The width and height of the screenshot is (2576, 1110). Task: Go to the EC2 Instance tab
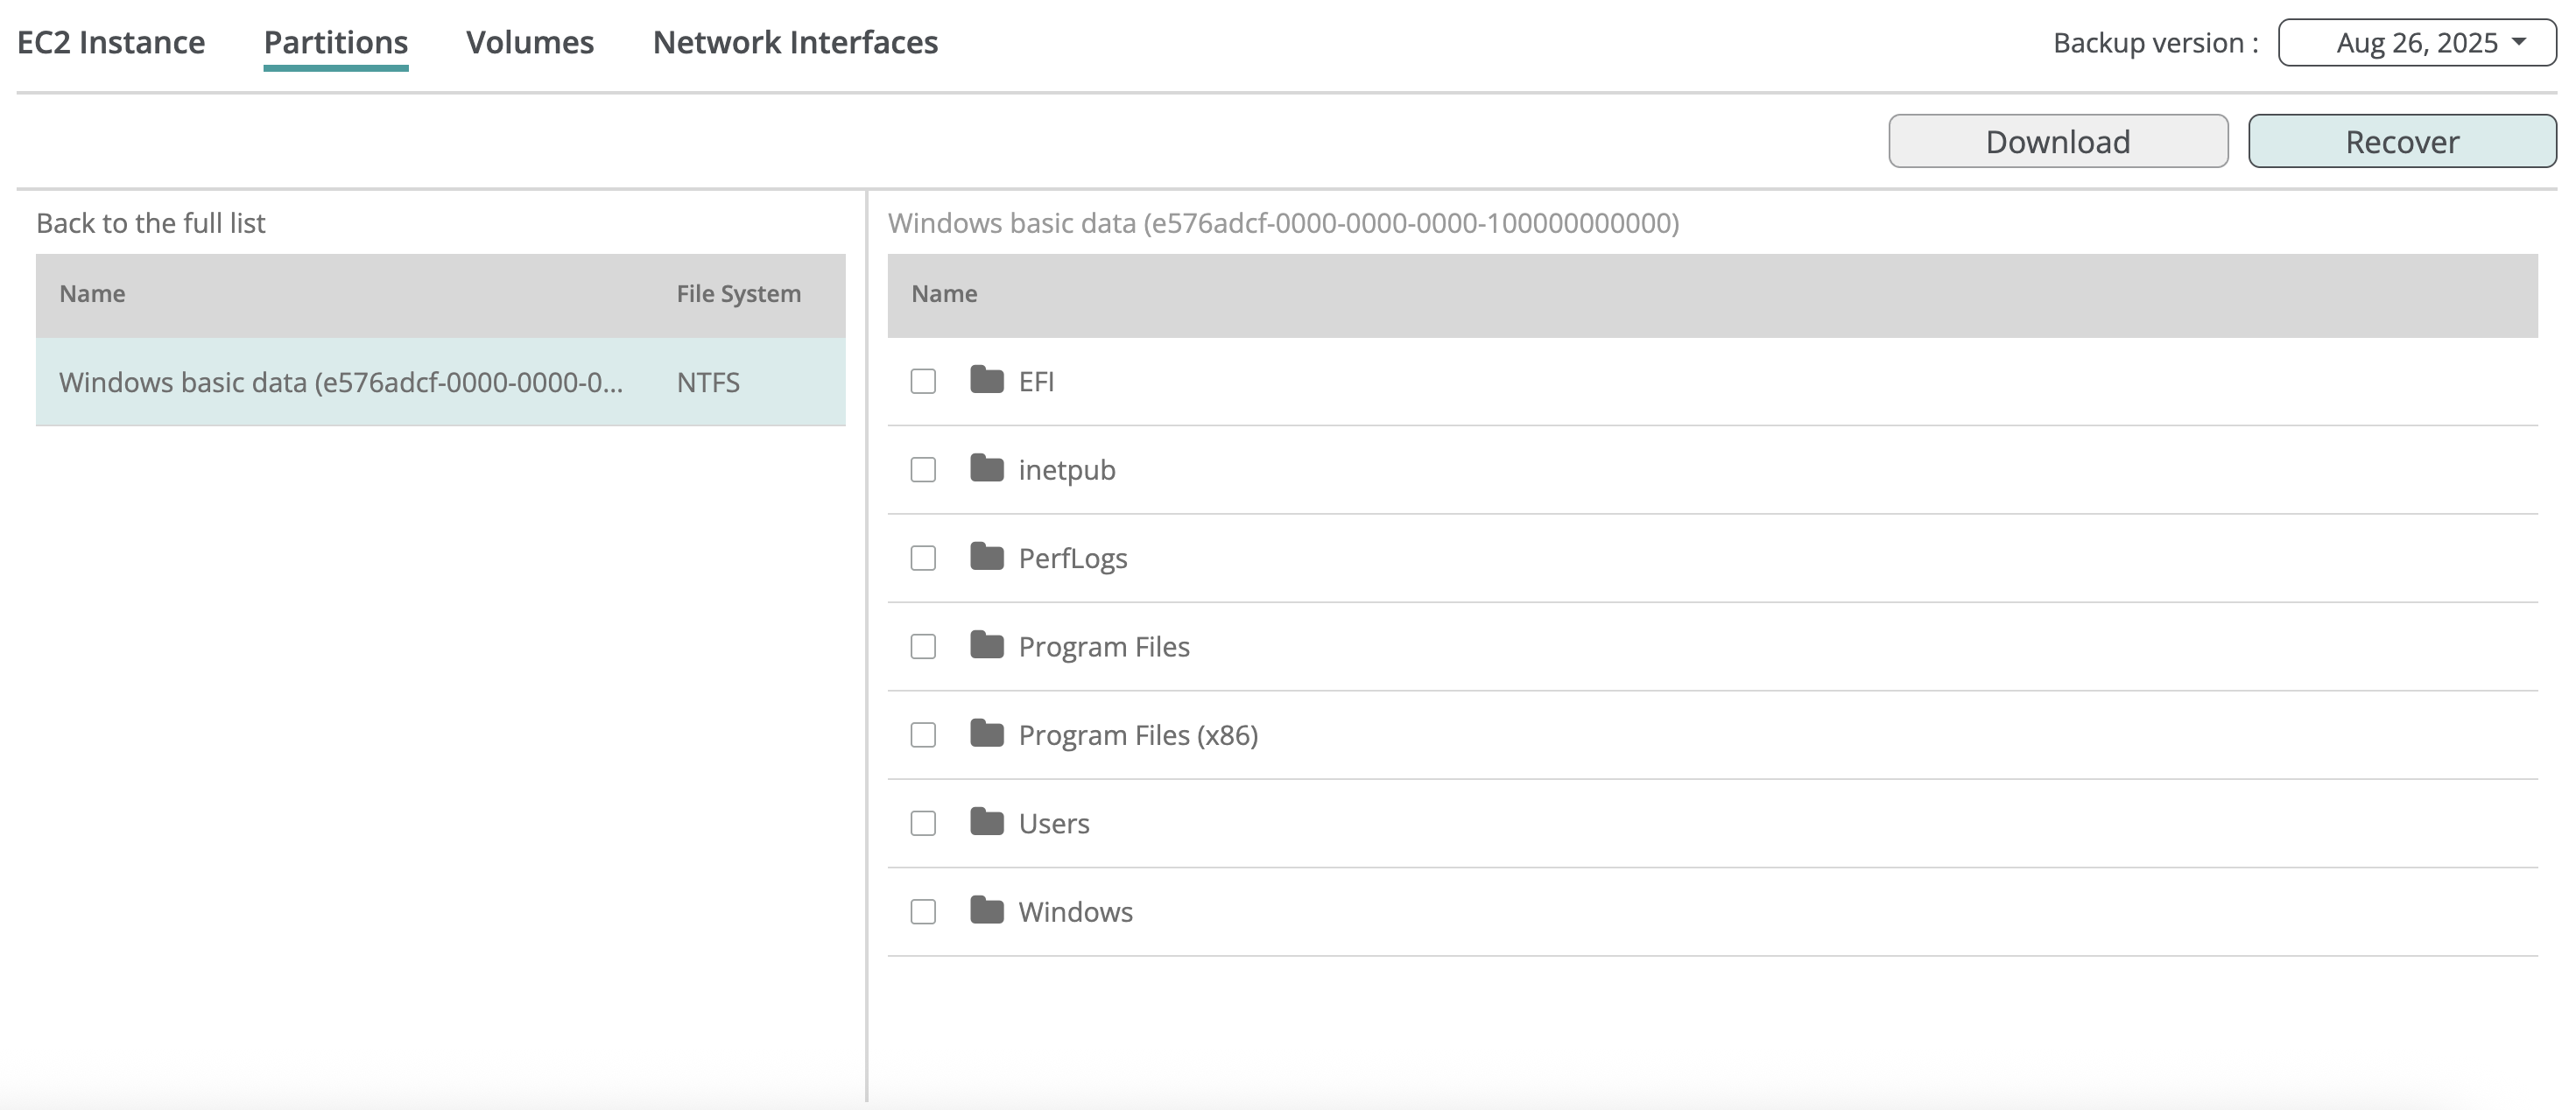click(x=111, y=42)
